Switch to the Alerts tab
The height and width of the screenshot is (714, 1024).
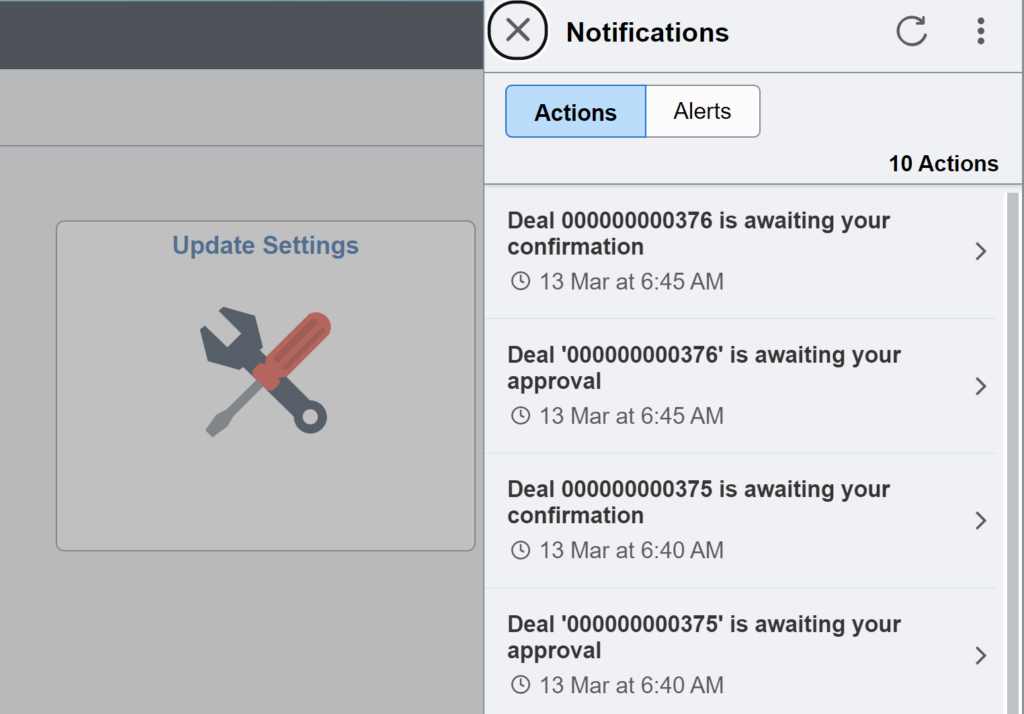[702, 111]
